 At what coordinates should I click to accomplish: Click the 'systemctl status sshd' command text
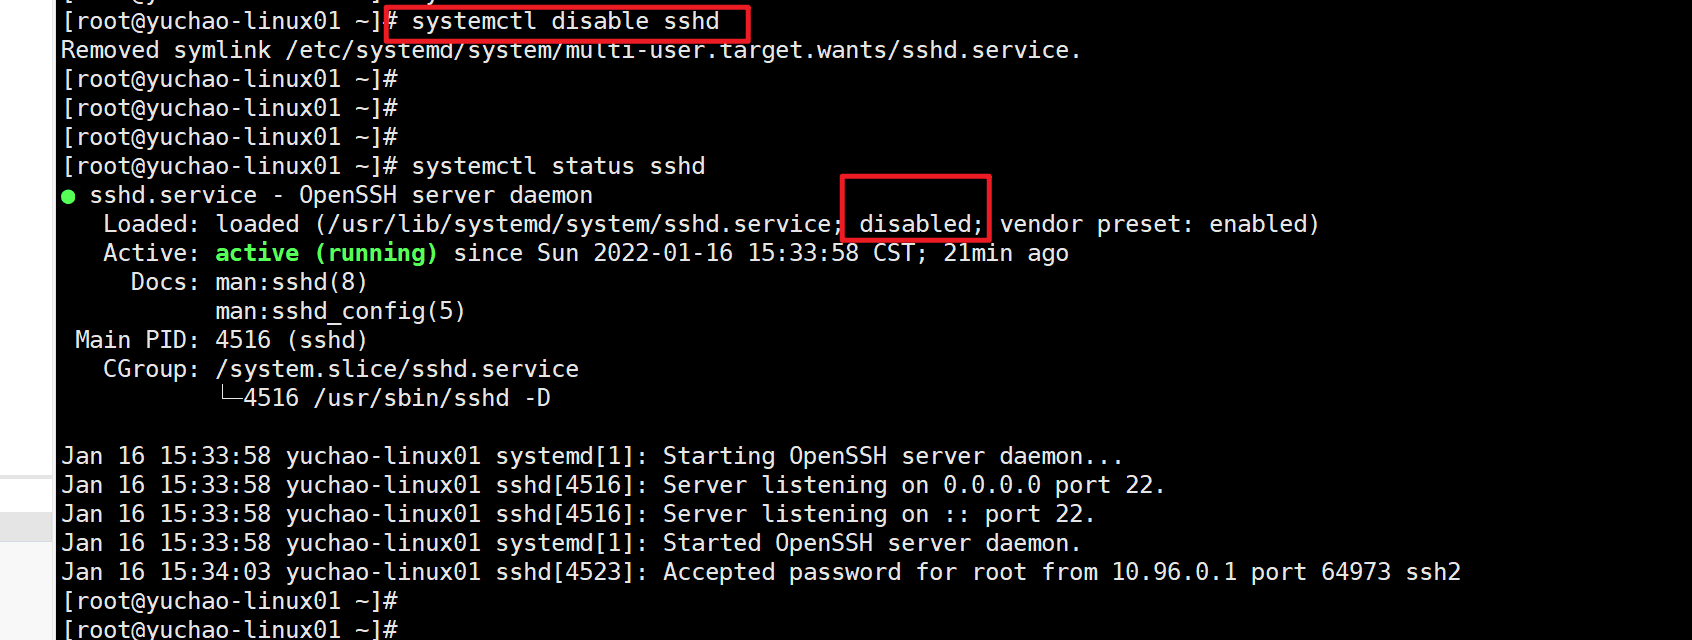(x=558, y=166)
